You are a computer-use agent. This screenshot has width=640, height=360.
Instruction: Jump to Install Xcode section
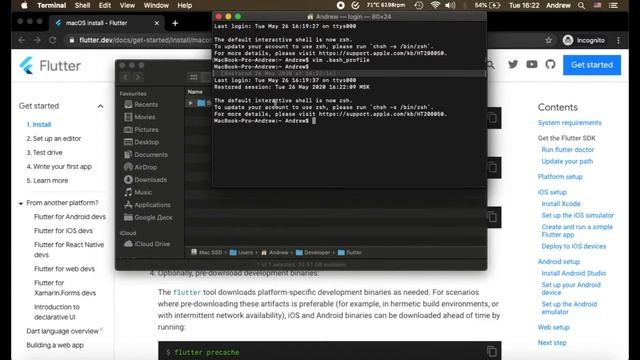coord(561,204)
